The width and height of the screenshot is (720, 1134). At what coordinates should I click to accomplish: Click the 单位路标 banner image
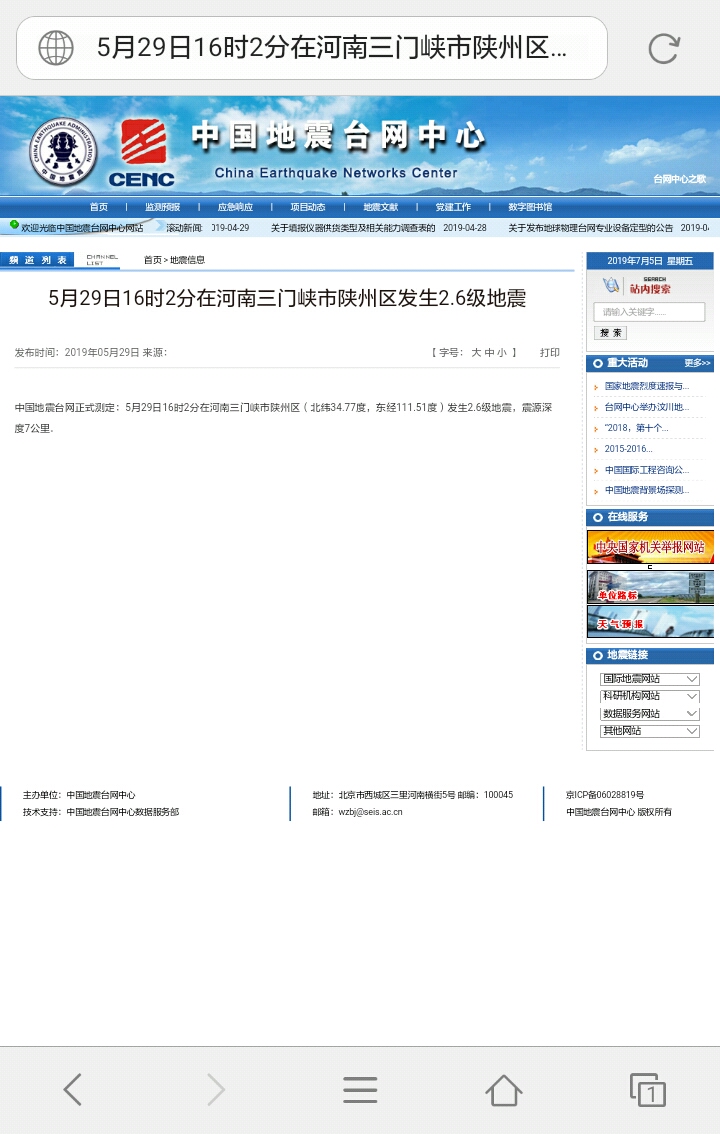[x=650, y=587]
